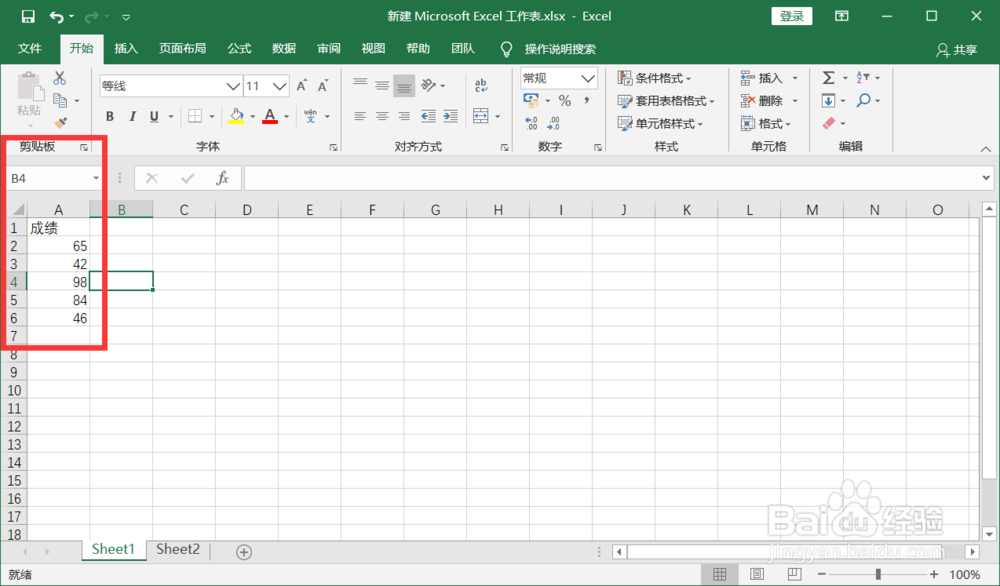The width and height of the screenshot is (1000, 586).
Task: Click the text orientation icon
Action: [x=429, y=85]
